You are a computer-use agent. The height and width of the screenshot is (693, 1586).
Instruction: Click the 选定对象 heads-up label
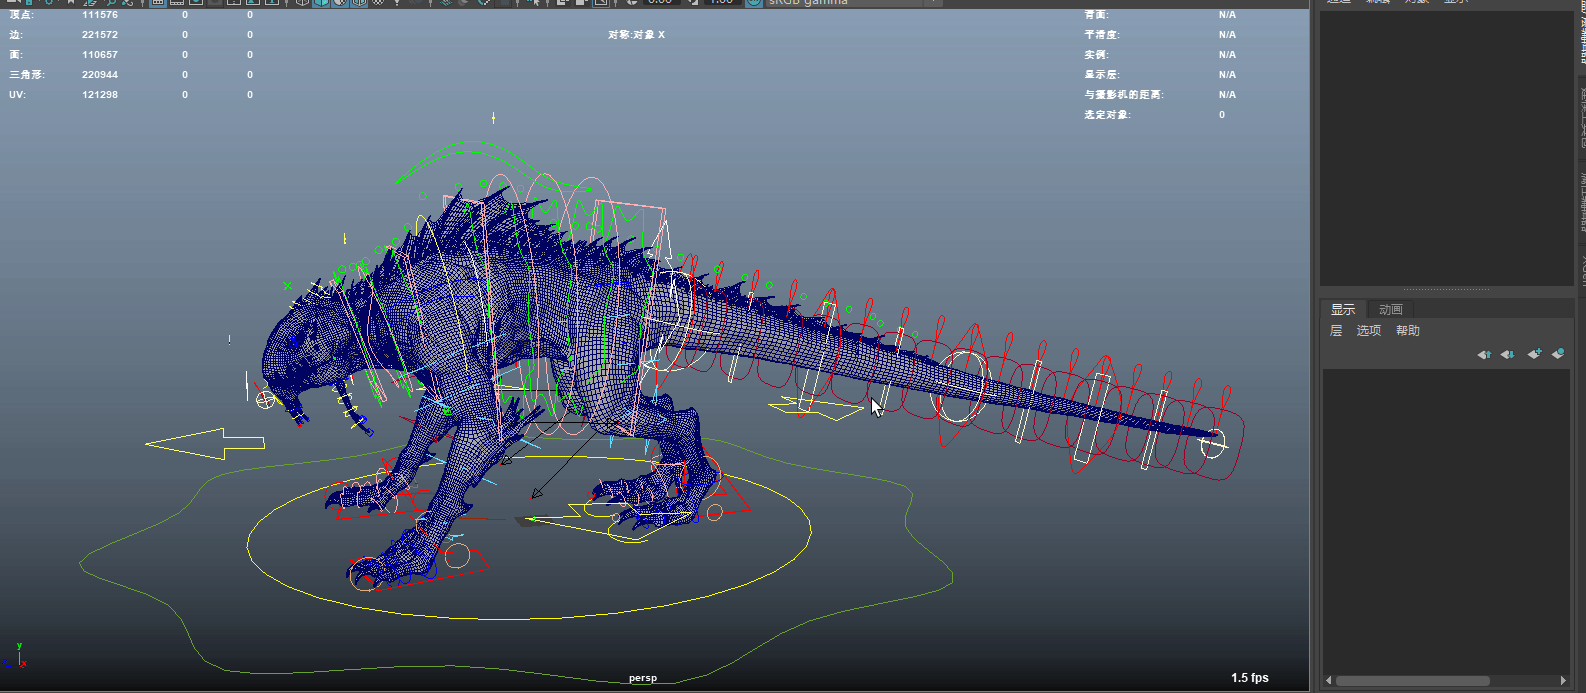1108,115
